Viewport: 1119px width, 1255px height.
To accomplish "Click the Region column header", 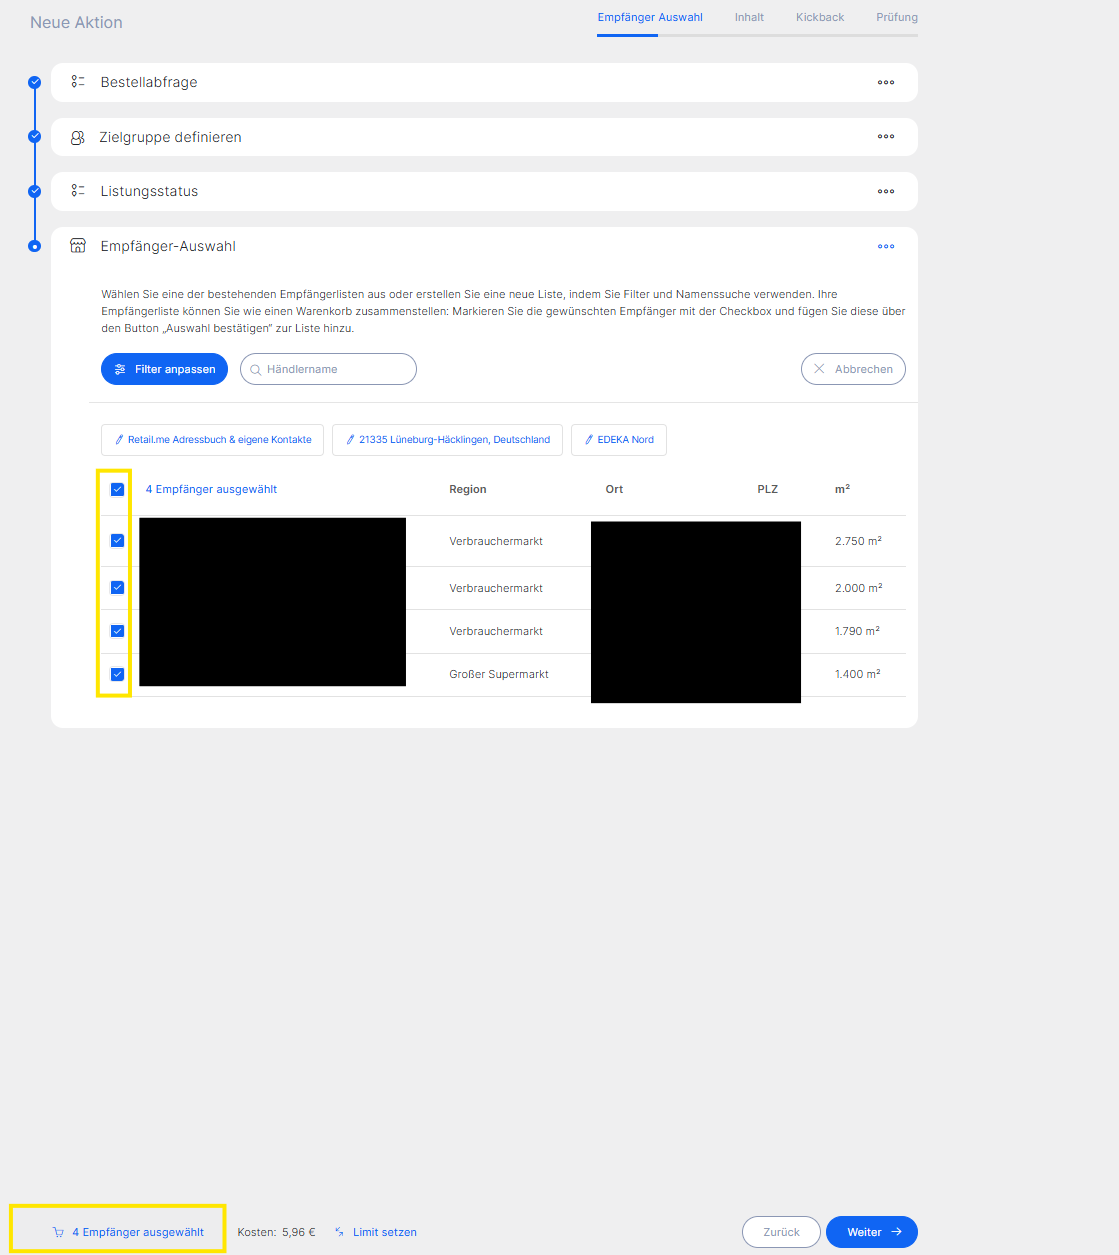I will (x=468, y=490).
